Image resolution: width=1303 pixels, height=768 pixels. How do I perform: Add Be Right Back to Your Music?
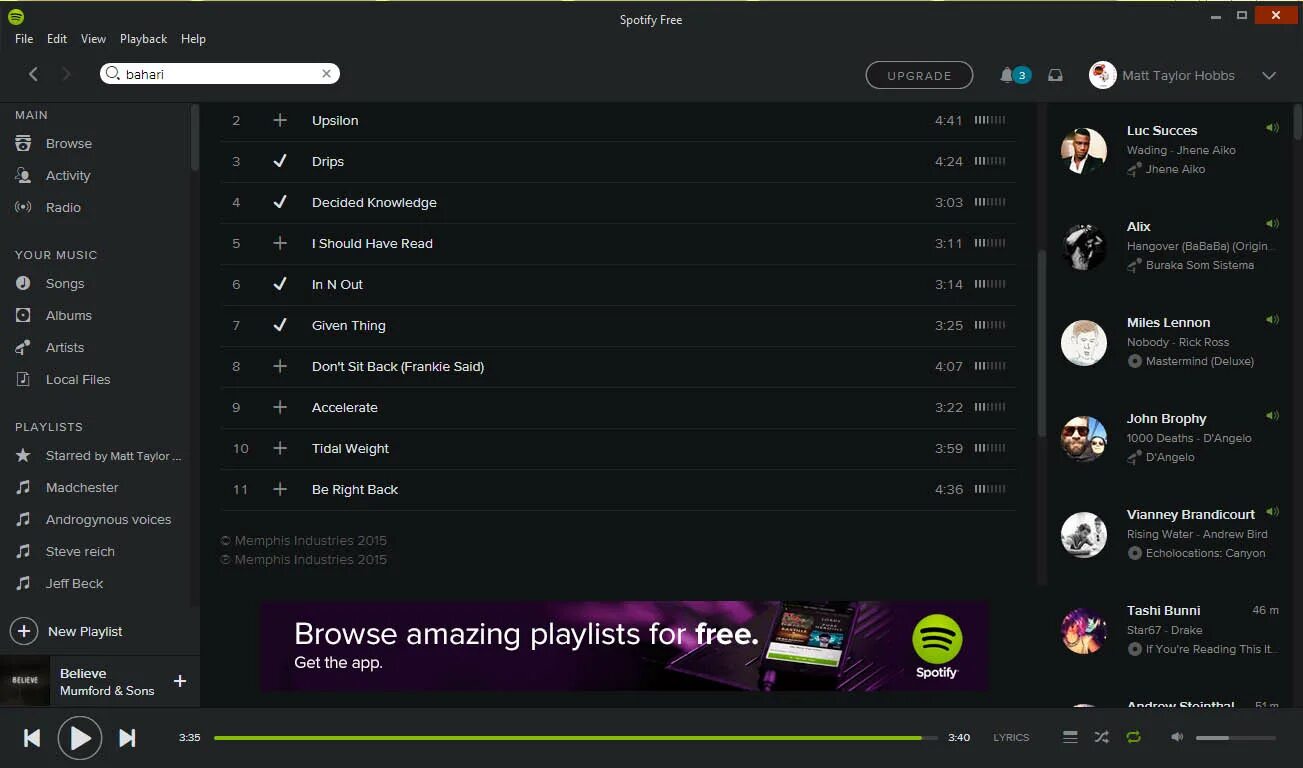[280, 489]
